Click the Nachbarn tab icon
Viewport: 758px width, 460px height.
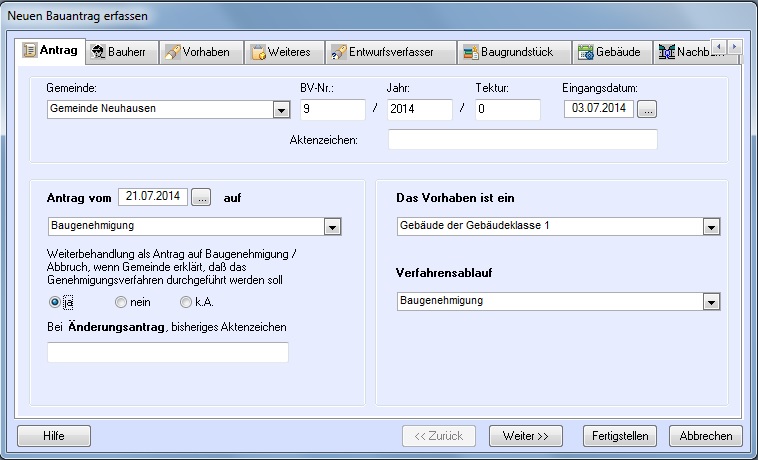666,52
